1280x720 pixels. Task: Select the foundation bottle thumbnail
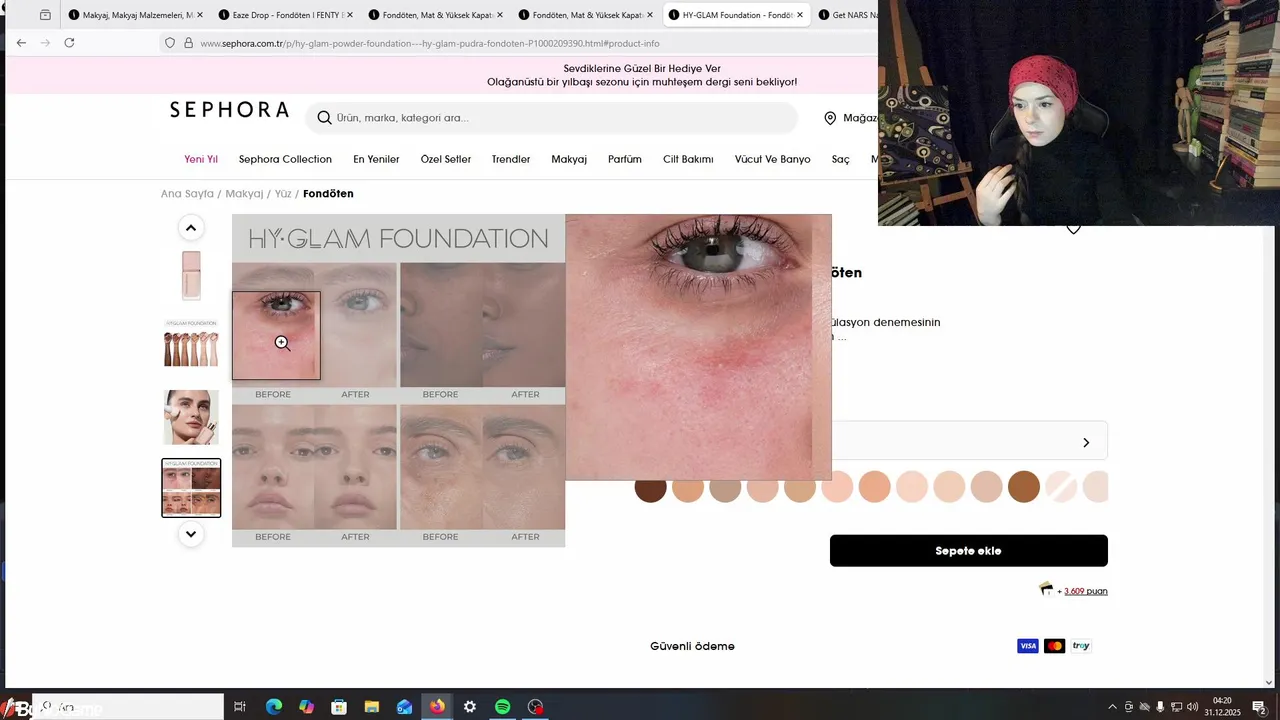tap(191, 275)
